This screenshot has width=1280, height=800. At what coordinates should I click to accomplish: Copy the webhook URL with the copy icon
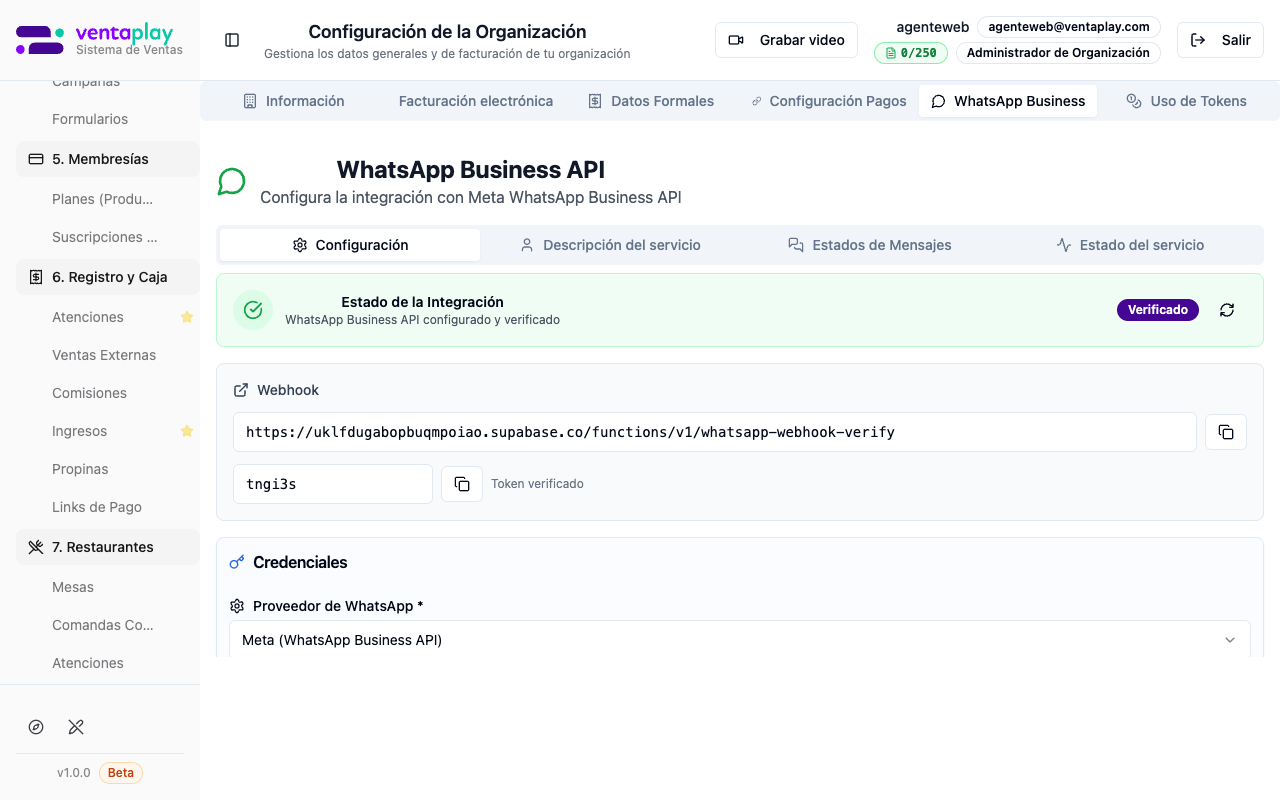click(x=1225, y=432)
